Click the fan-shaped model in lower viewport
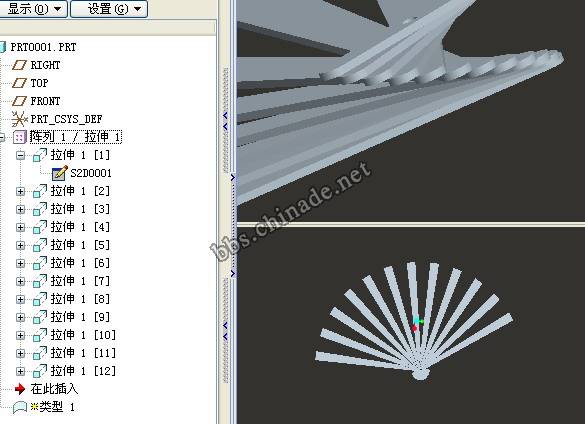 (x=414, y=321)
